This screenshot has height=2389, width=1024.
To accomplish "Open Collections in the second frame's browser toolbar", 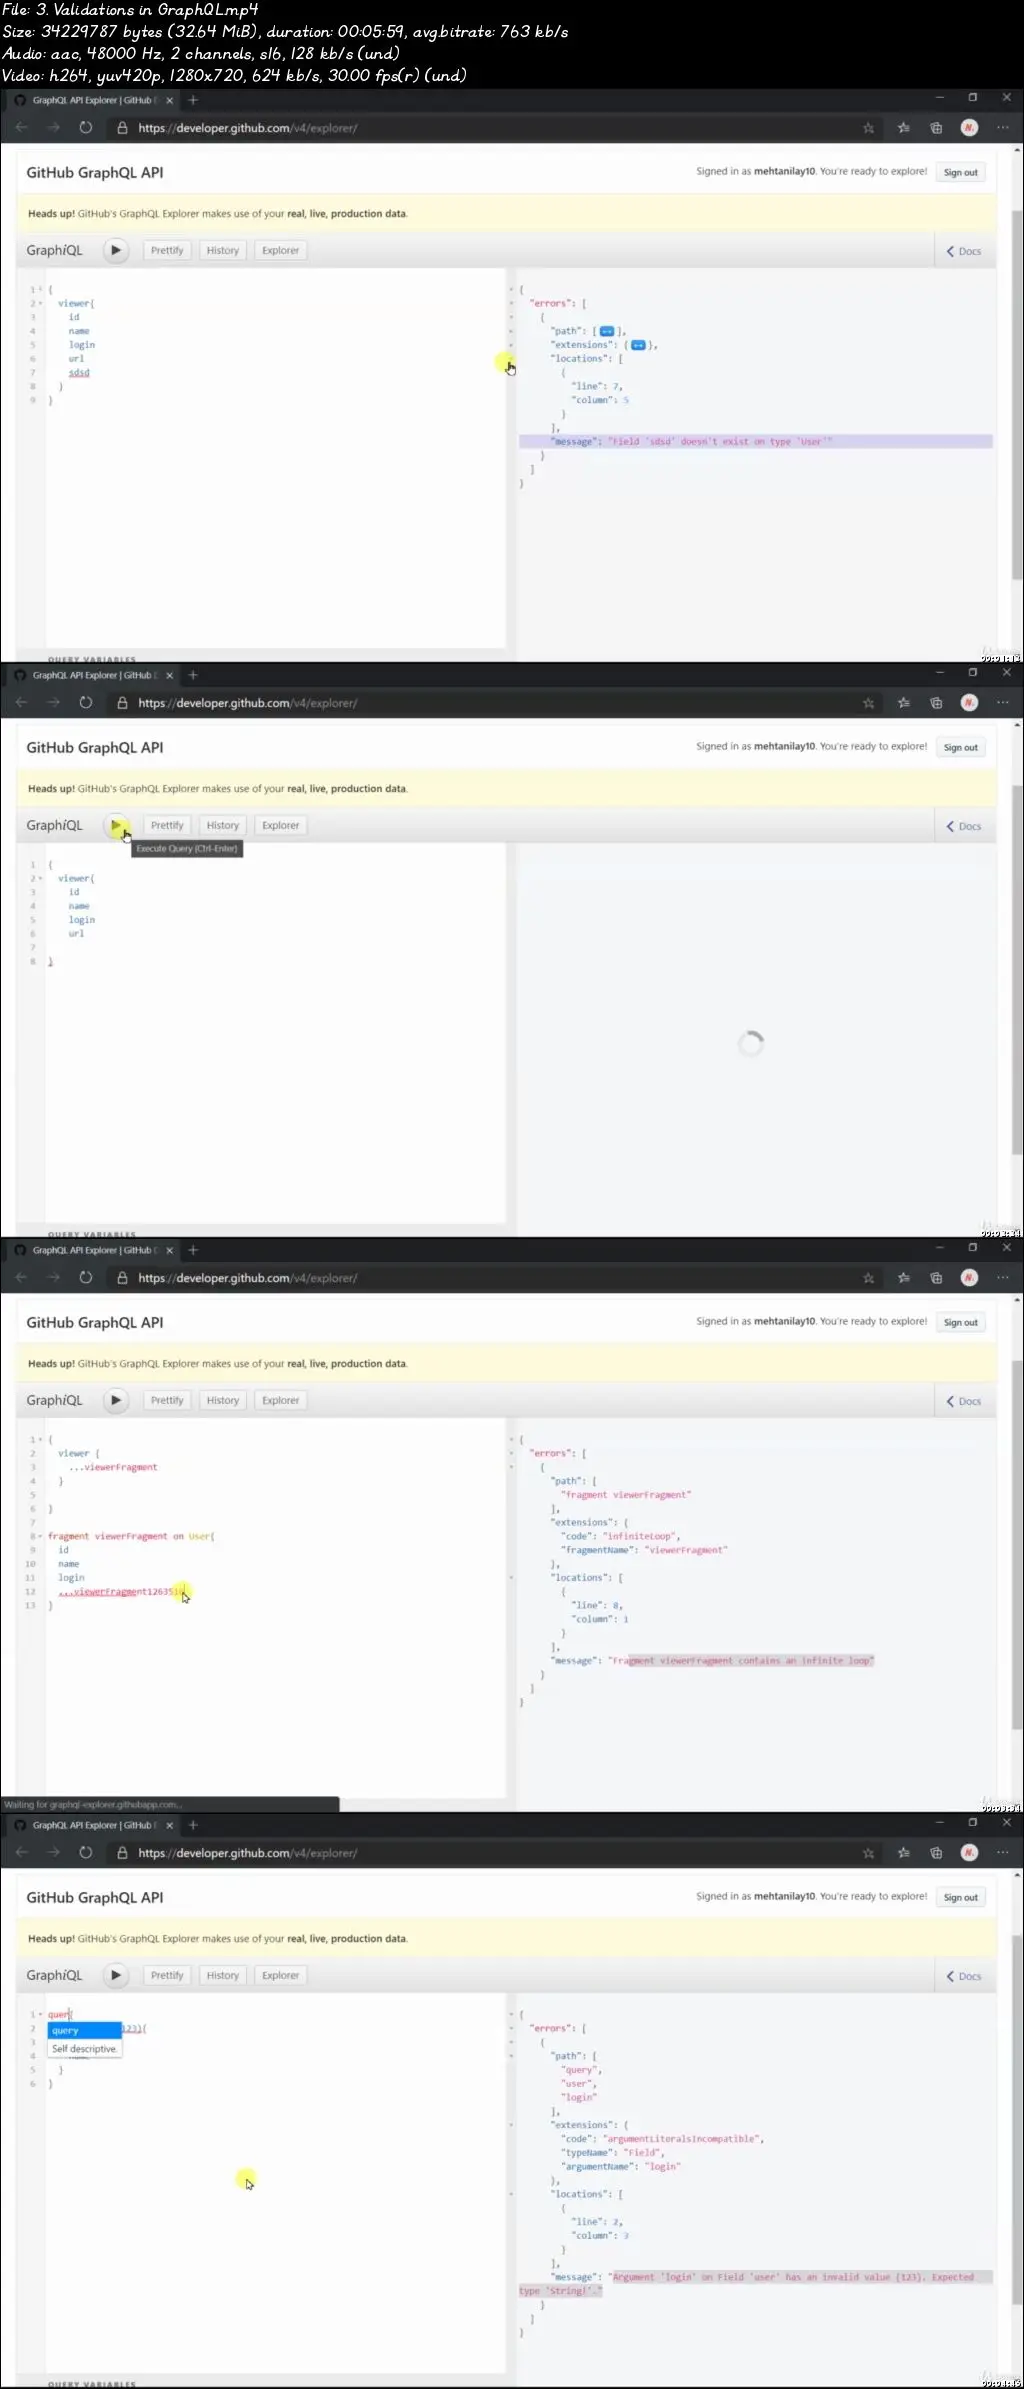I will click(x=936, y=703).
